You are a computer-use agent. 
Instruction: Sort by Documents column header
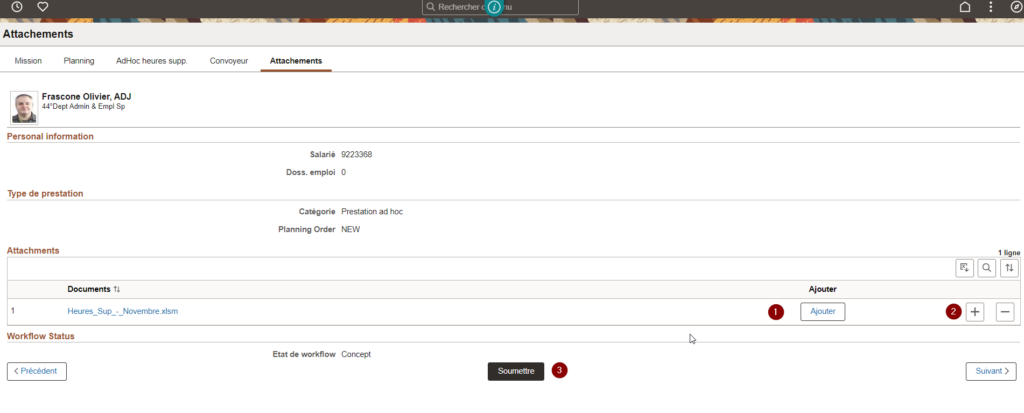point(94,289)
